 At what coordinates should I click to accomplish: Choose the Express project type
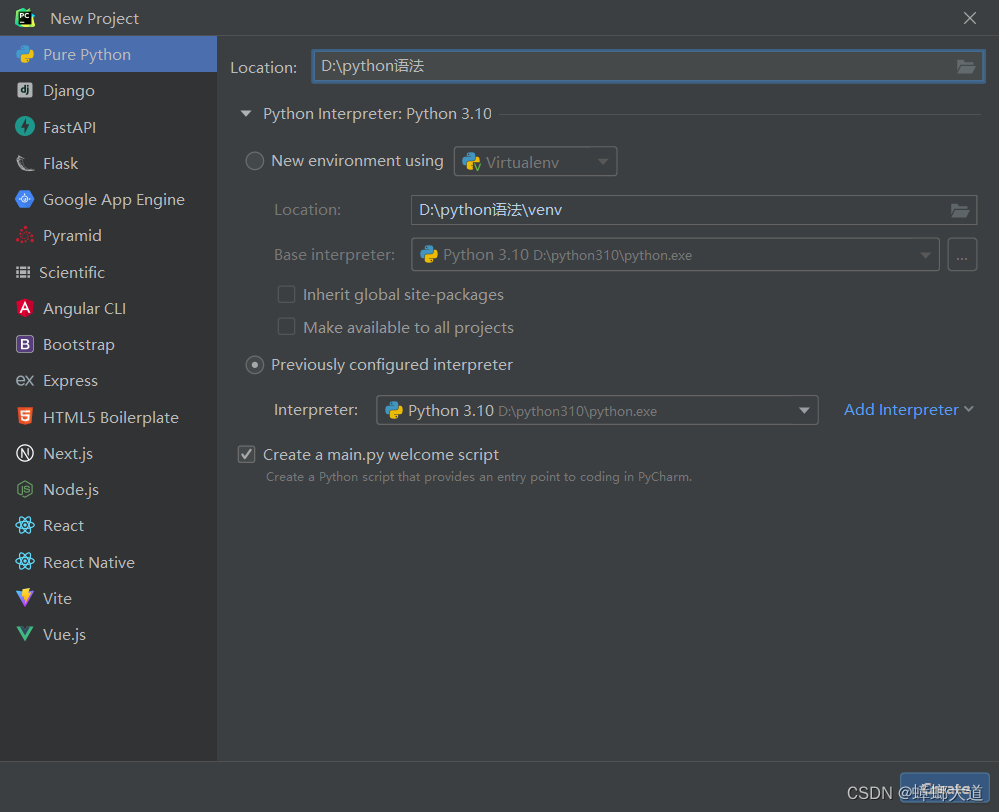tap(108, 381)
